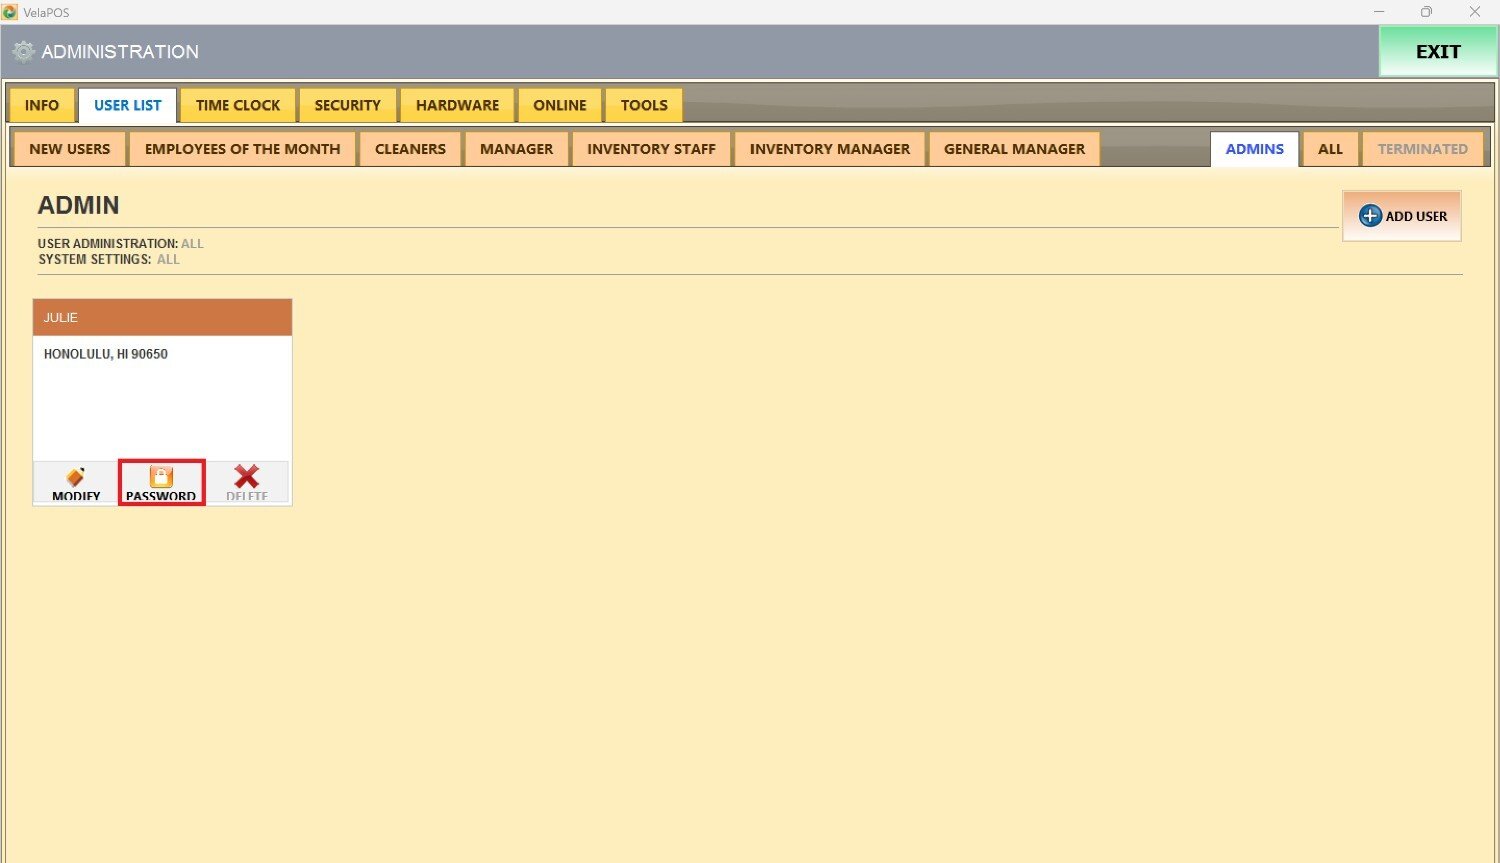Select the CLEANERS user group
1500x863 pixels.
tap(410, 149)
